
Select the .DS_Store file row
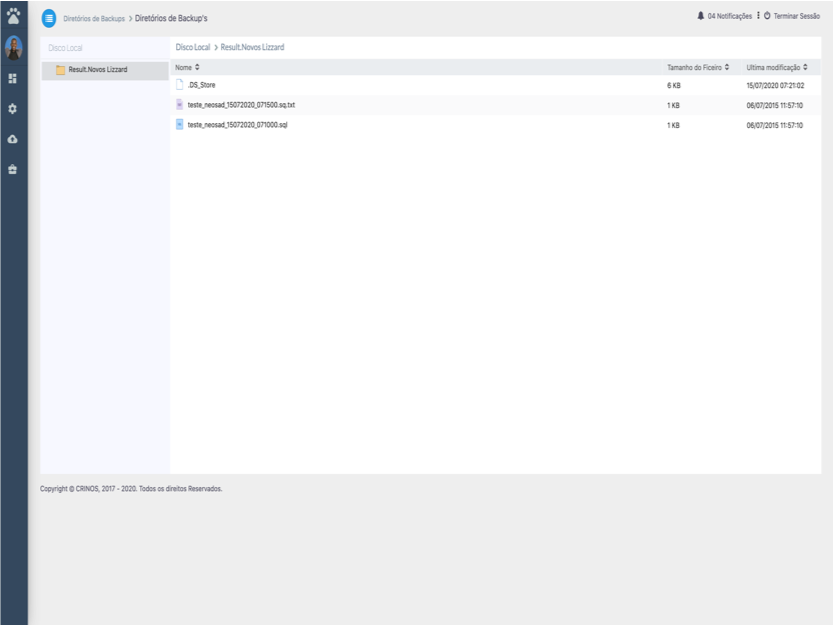(x=201, y=85)
